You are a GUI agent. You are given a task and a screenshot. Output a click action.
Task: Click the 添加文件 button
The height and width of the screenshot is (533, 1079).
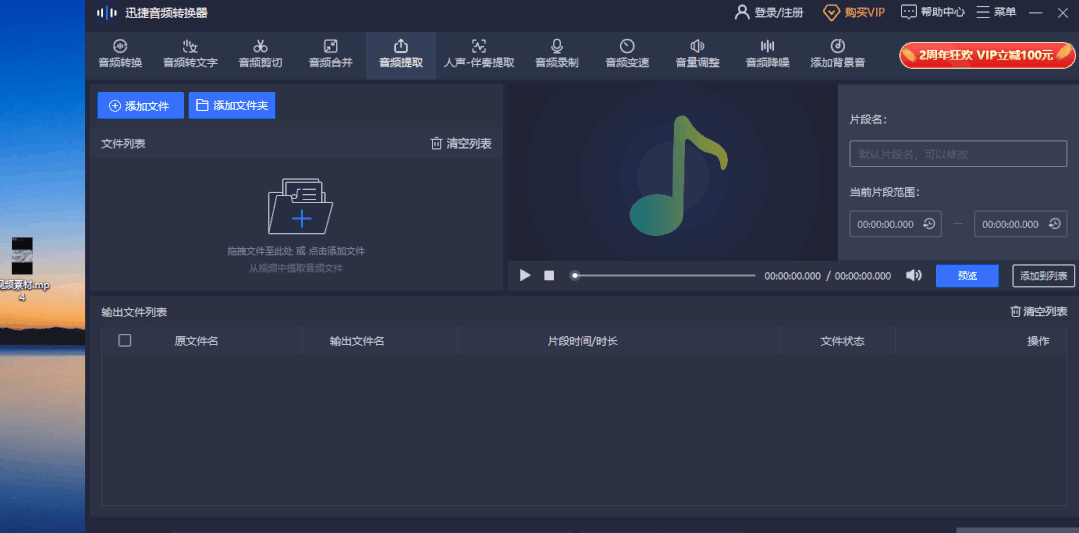coord(140,105)
